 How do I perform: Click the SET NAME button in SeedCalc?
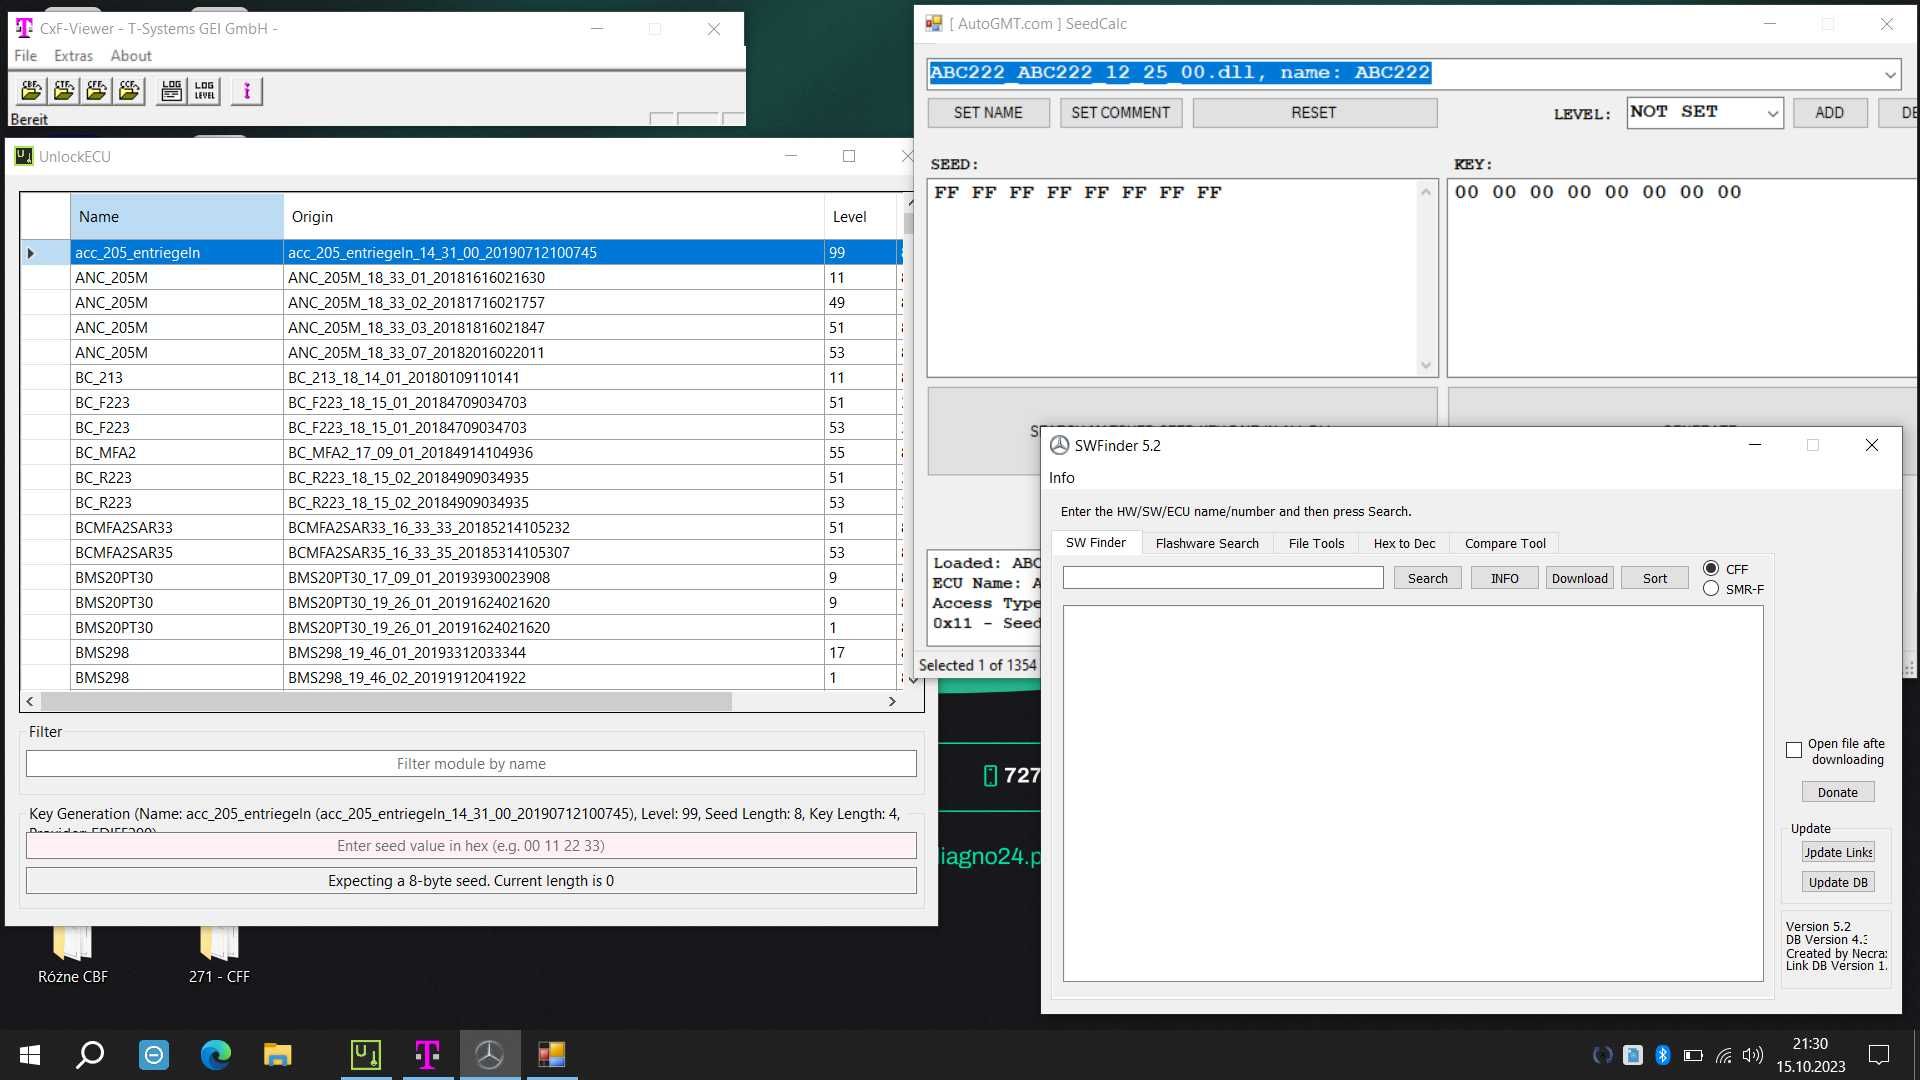tap(988, 112)
